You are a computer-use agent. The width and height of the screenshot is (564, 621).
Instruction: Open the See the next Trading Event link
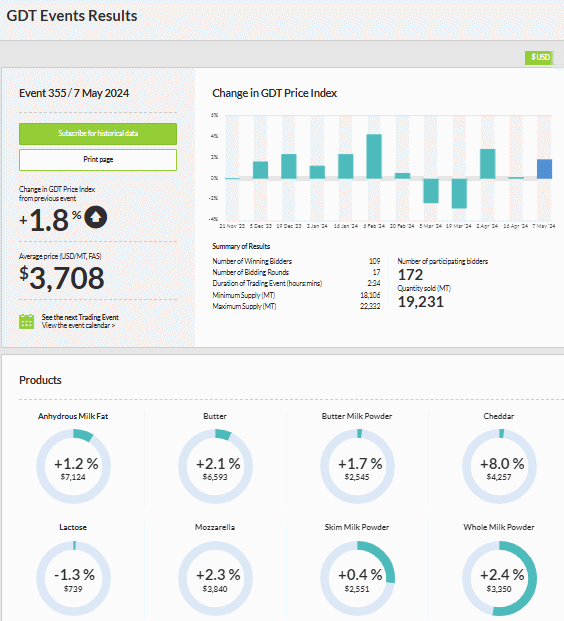(80, 317)
